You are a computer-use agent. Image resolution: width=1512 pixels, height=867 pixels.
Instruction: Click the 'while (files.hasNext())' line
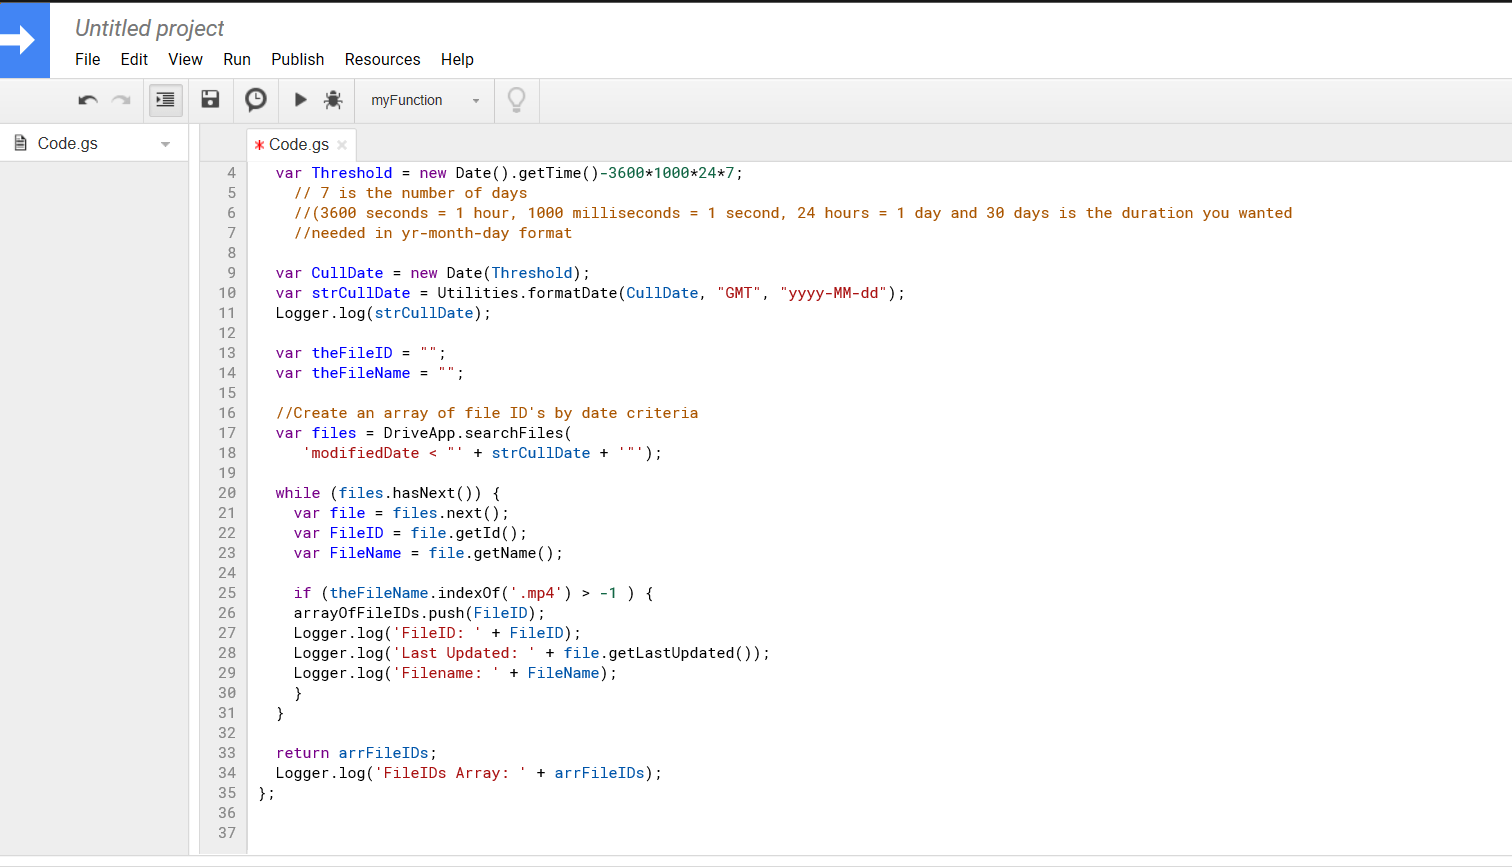pos(388,493)
